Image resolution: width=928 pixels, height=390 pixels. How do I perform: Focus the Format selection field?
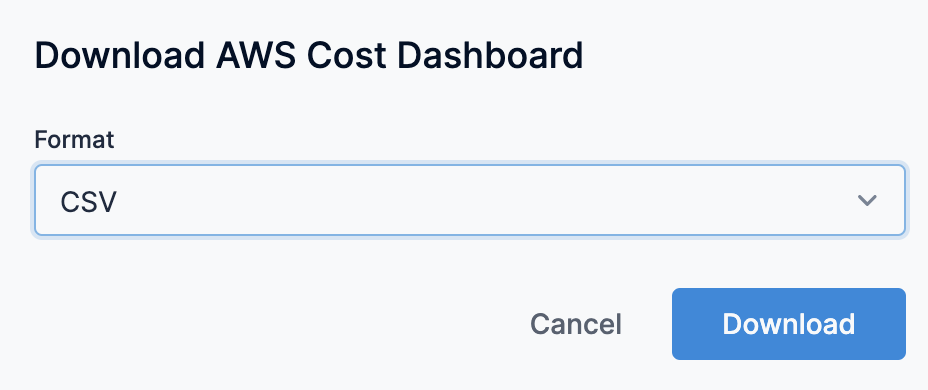tap(469, 201)
